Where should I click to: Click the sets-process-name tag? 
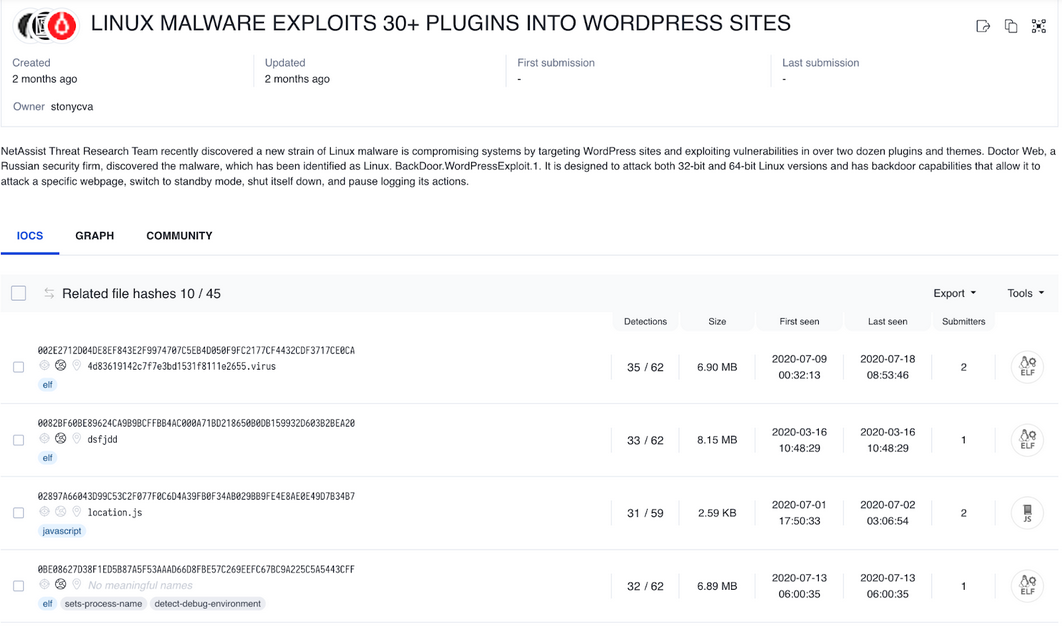click(103, 604)
